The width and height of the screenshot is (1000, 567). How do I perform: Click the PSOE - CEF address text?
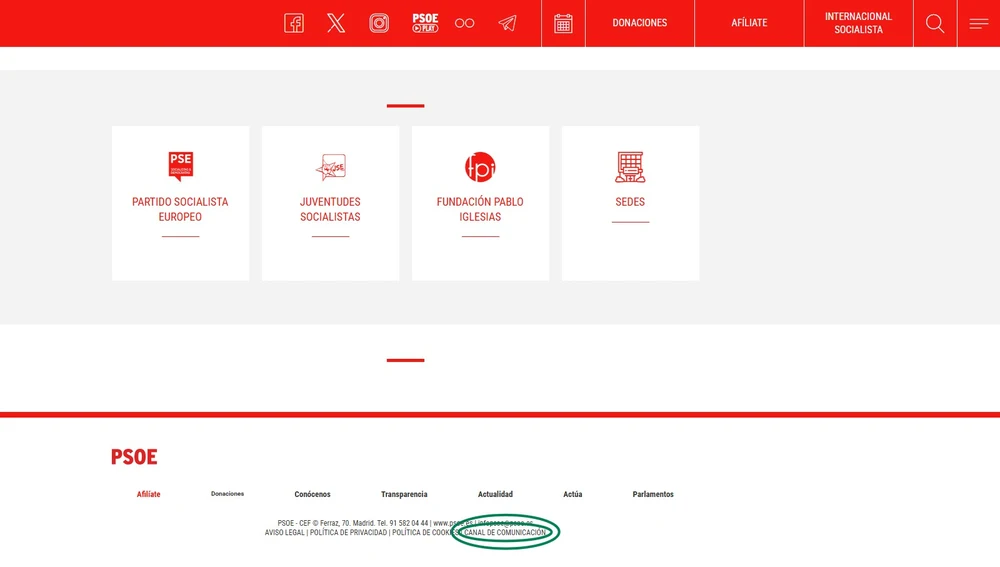coord(353,523)
